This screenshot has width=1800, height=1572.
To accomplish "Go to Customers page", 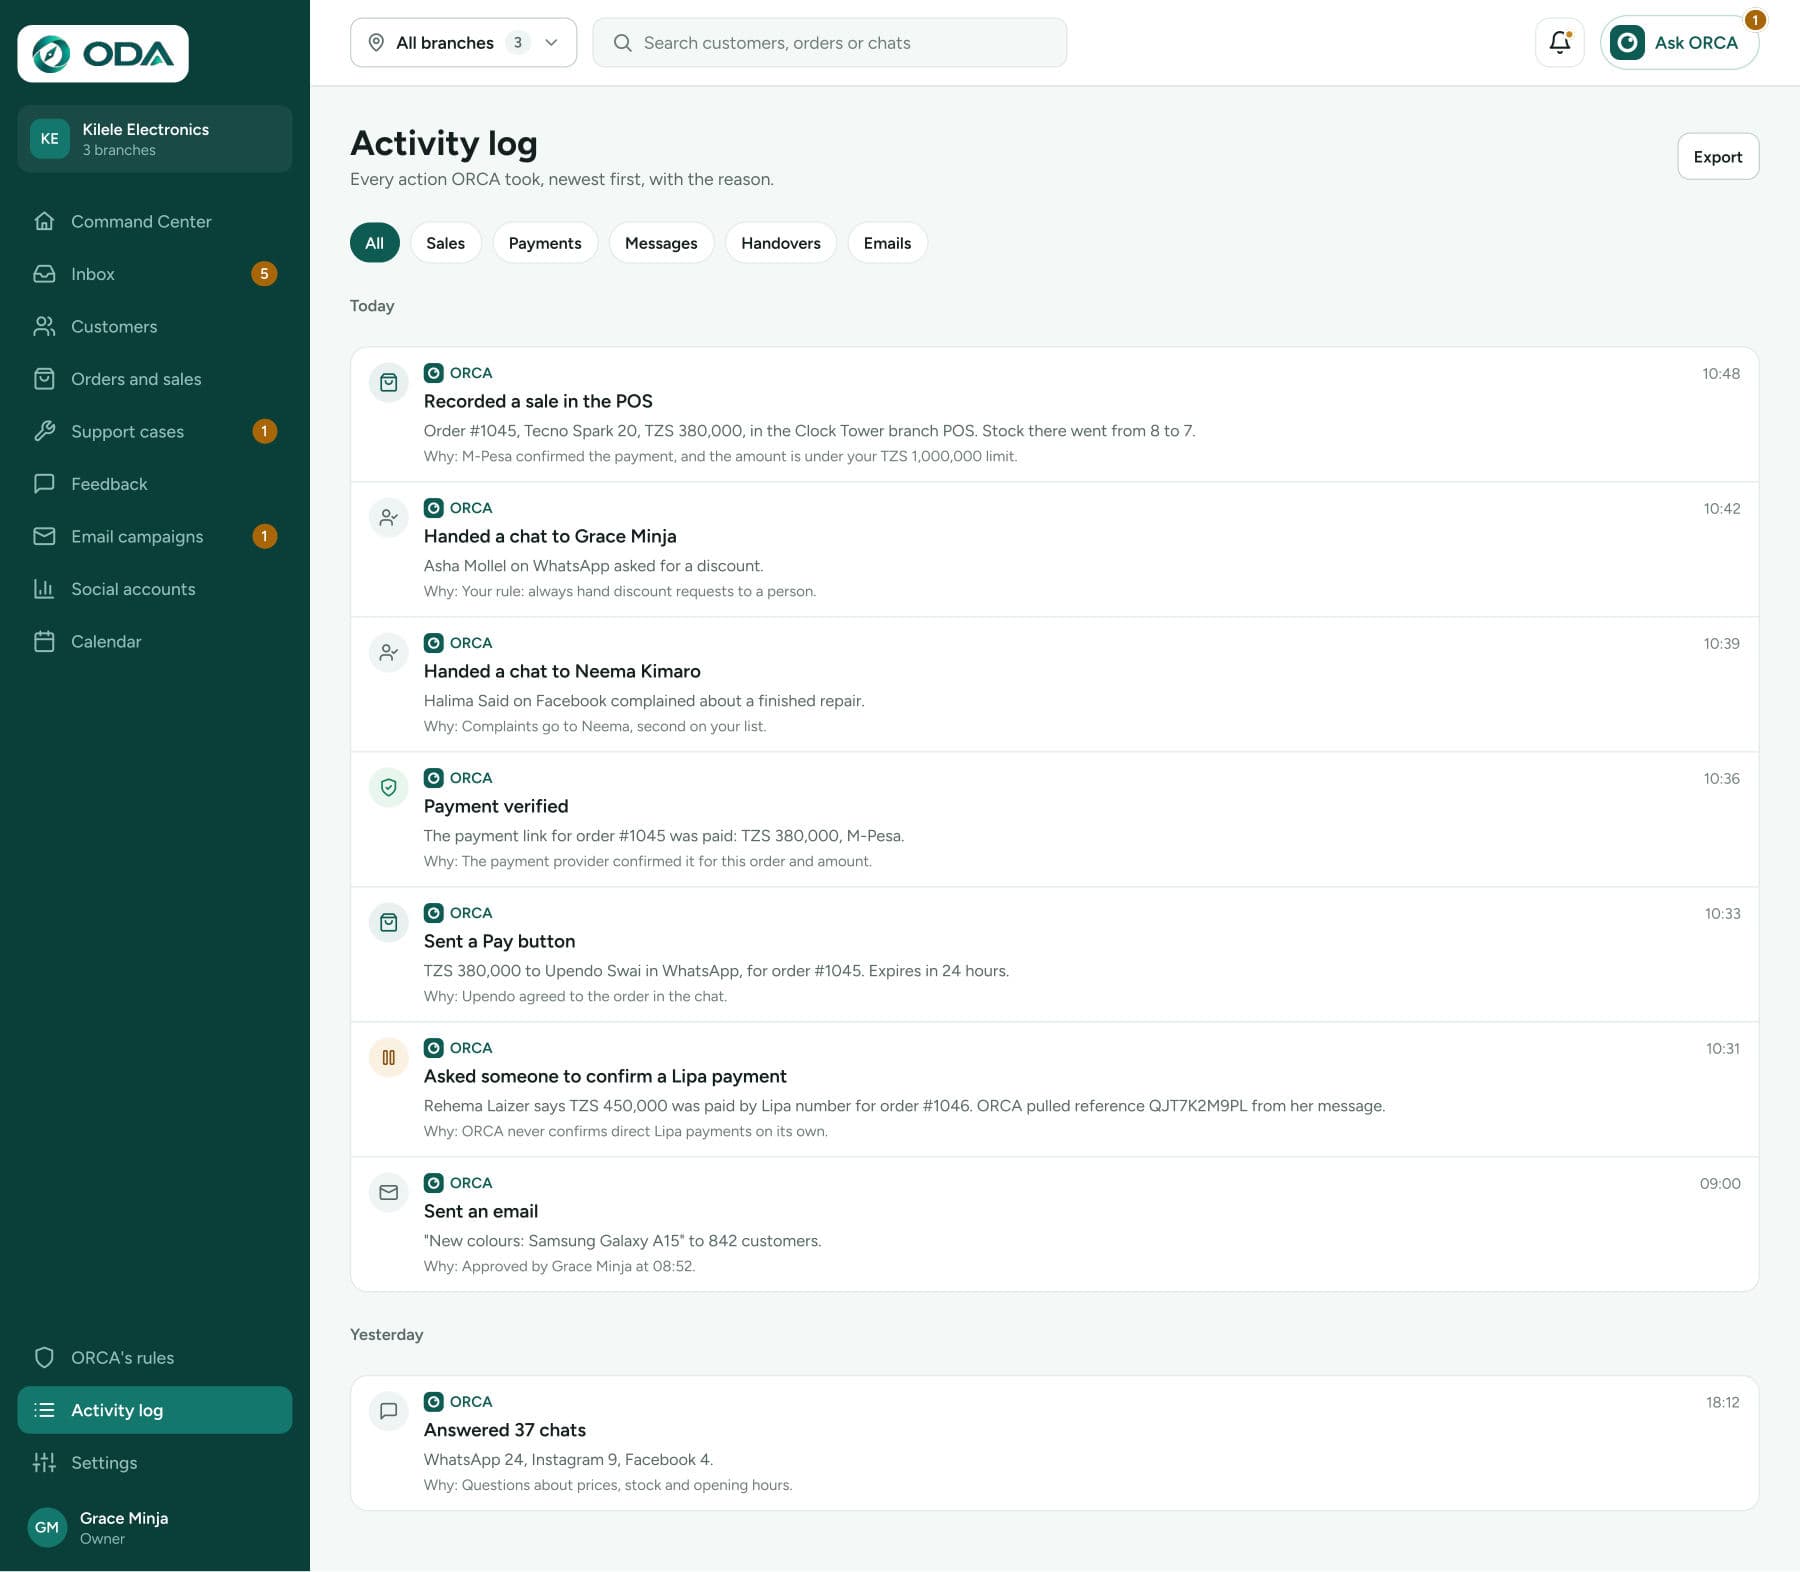I will pyautogui.click(x=155, y=326).
